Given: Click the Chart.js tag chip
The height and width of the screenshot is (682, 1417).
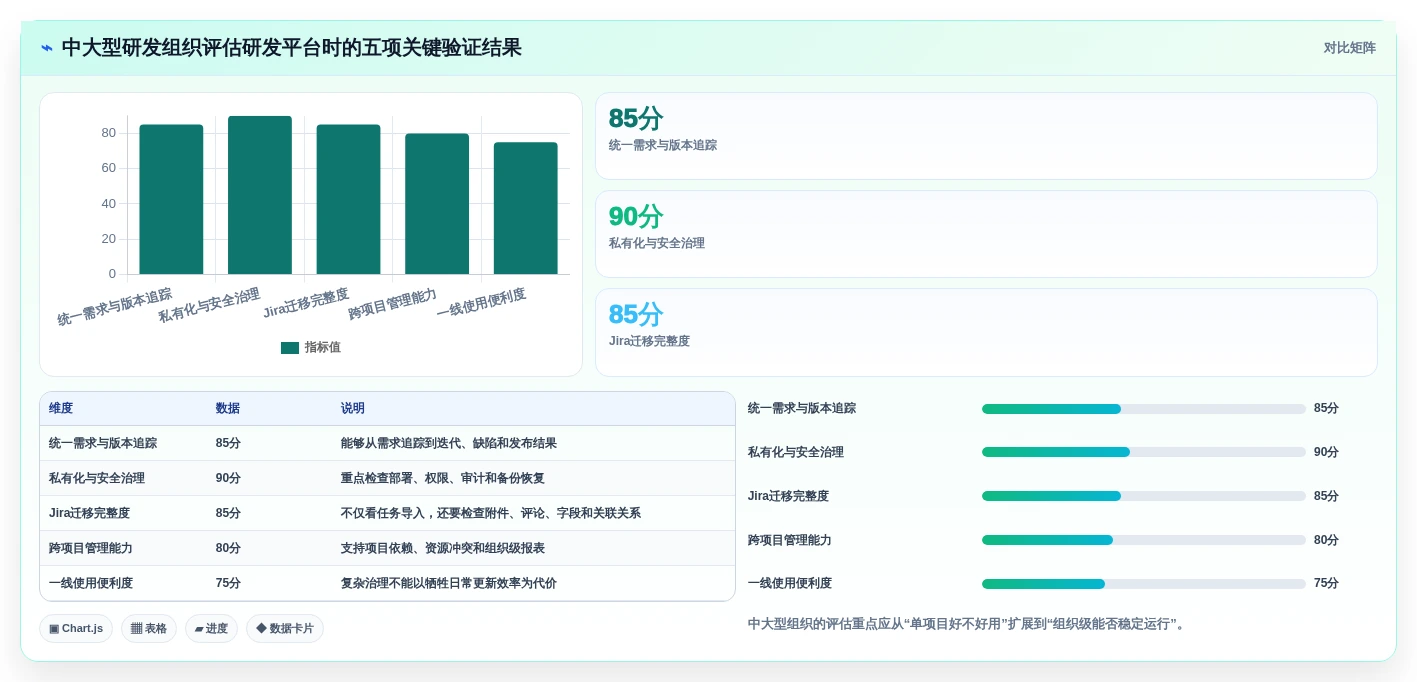Looking at the screenshot, I should click(x=76, y=629).
